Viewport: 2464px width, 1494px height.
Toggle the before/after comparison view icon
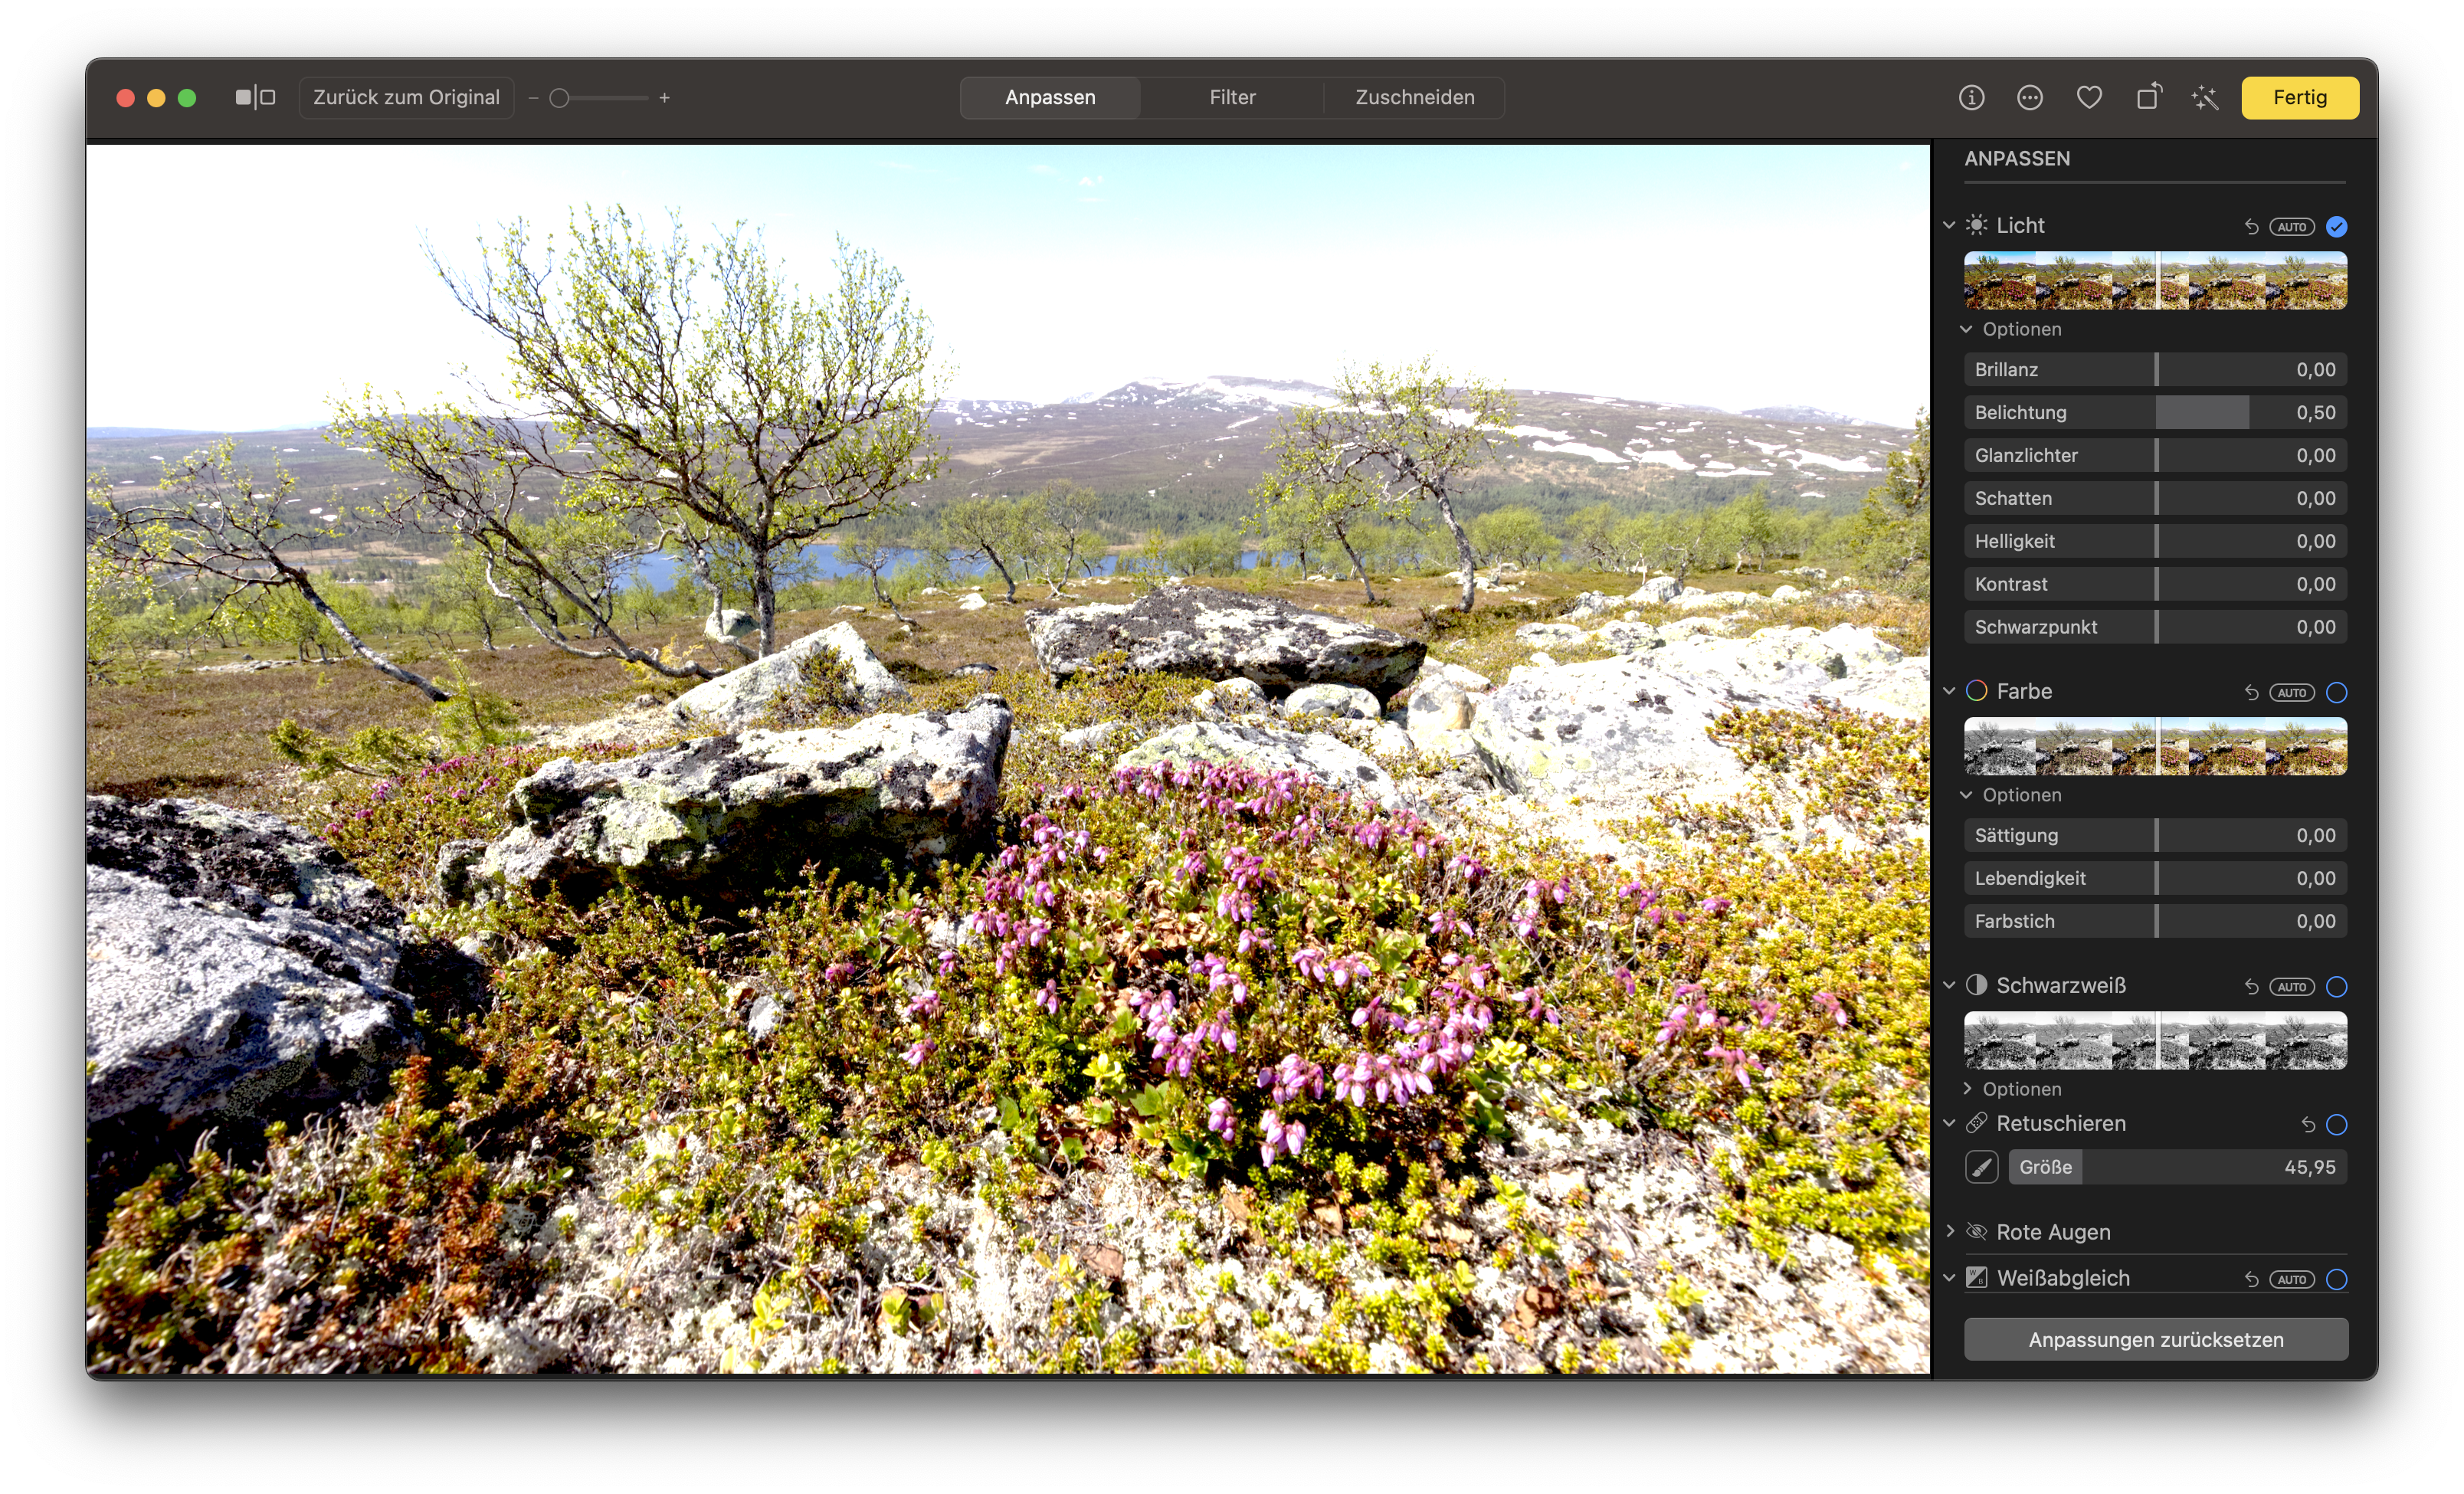click(255, 97)
